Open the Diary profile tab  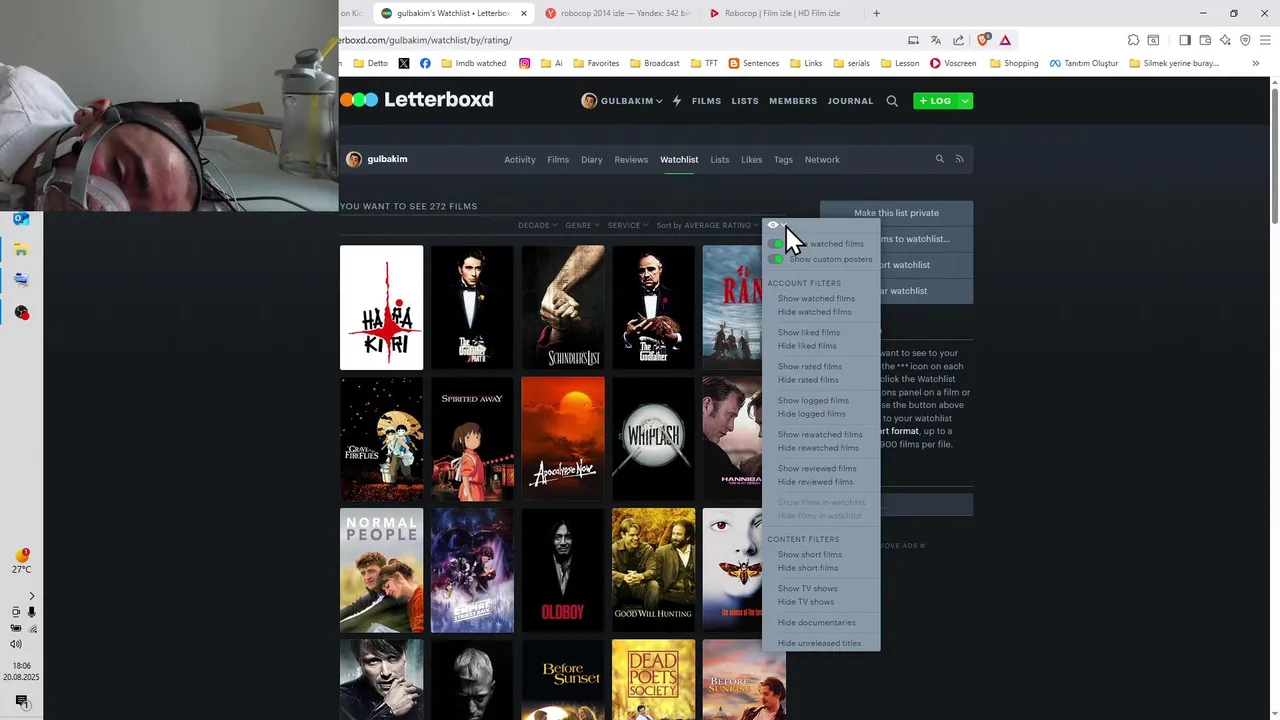pyautogui.click(x=592, y=160)
